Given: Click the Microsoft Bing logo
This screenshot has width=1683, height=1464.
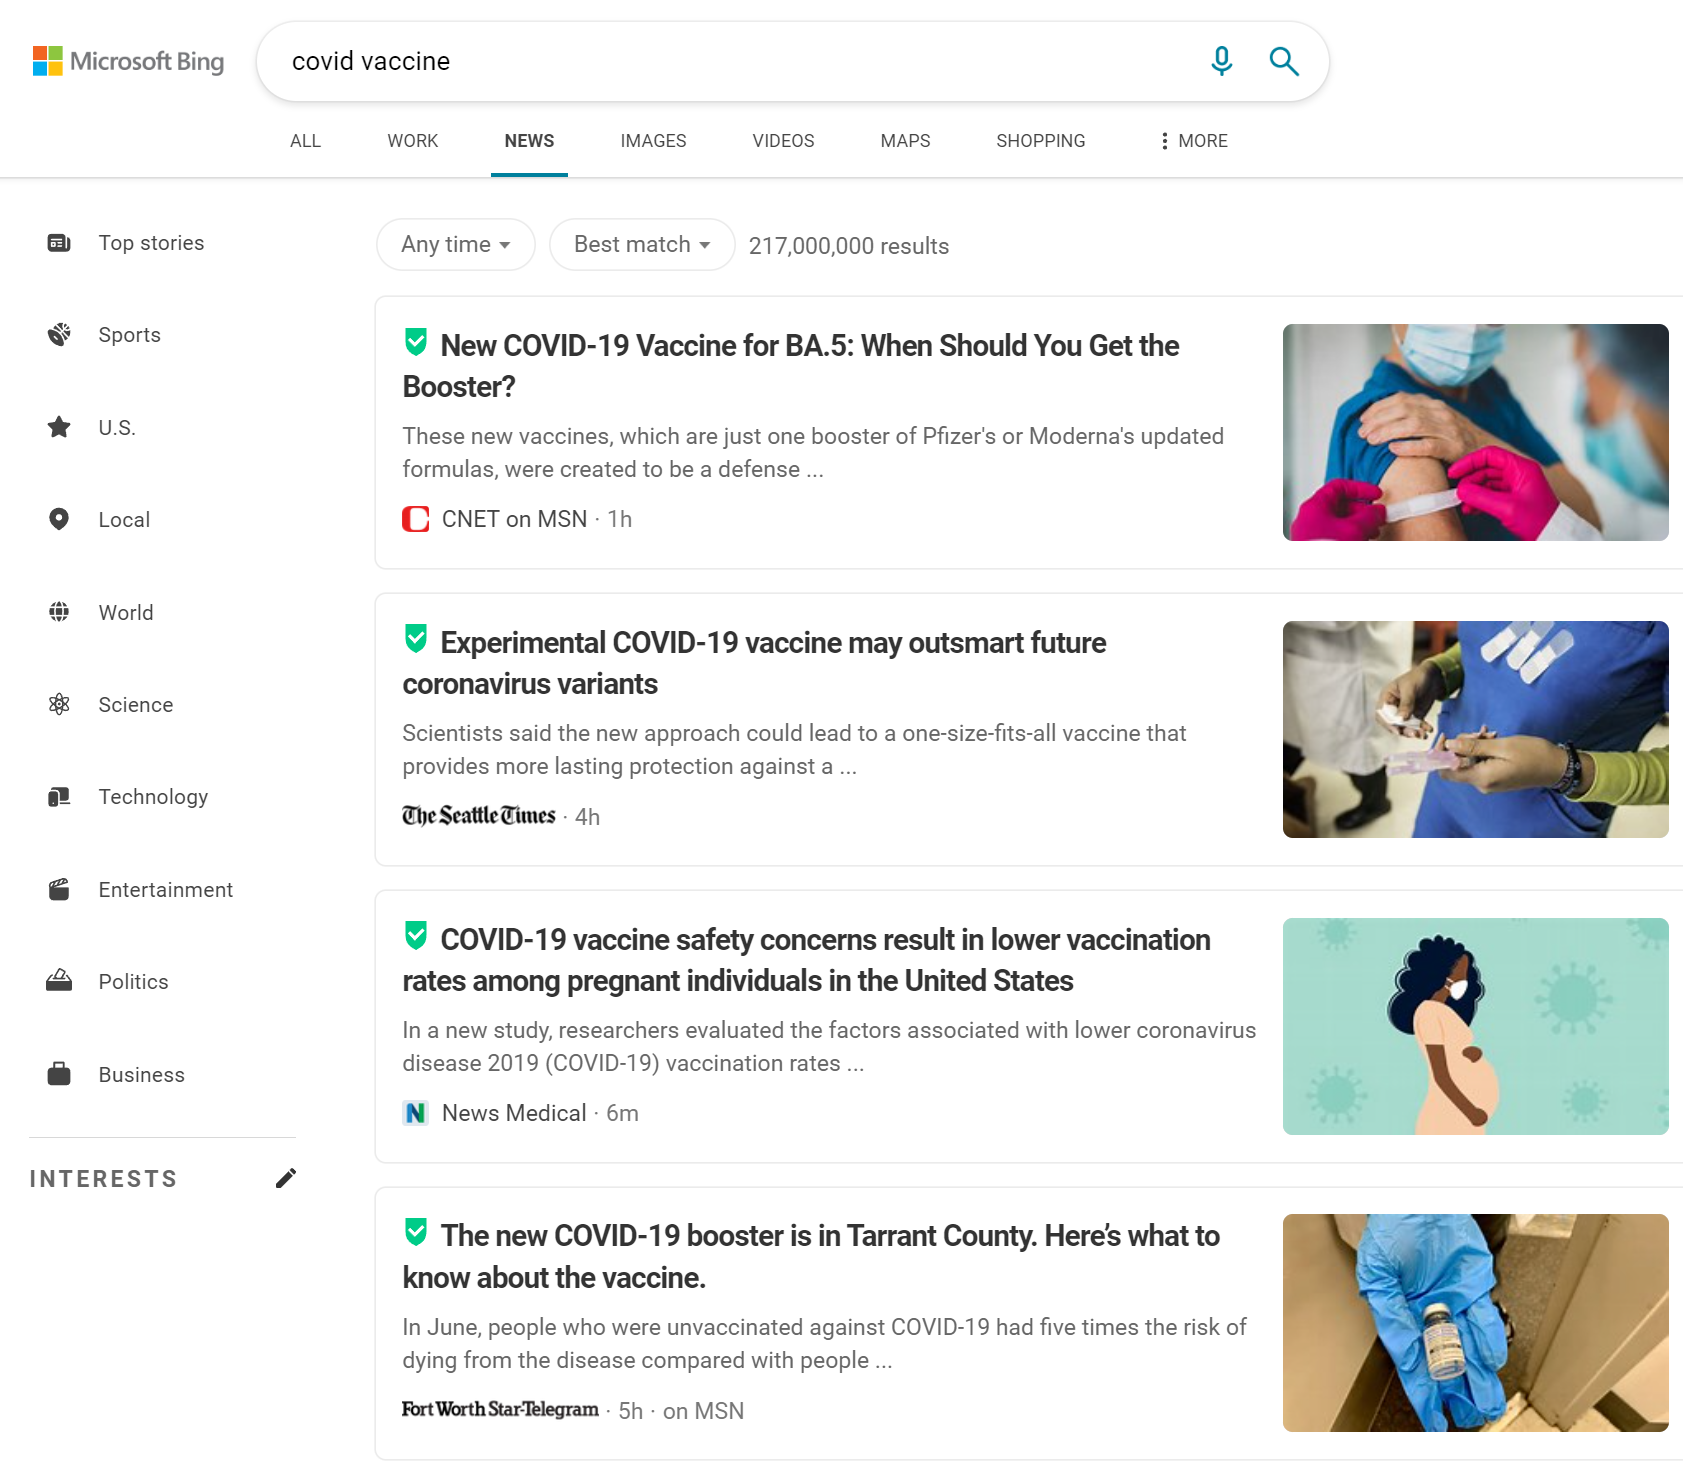Looking at the screenshot, I should pyautogui.click(x=128, y=61).
